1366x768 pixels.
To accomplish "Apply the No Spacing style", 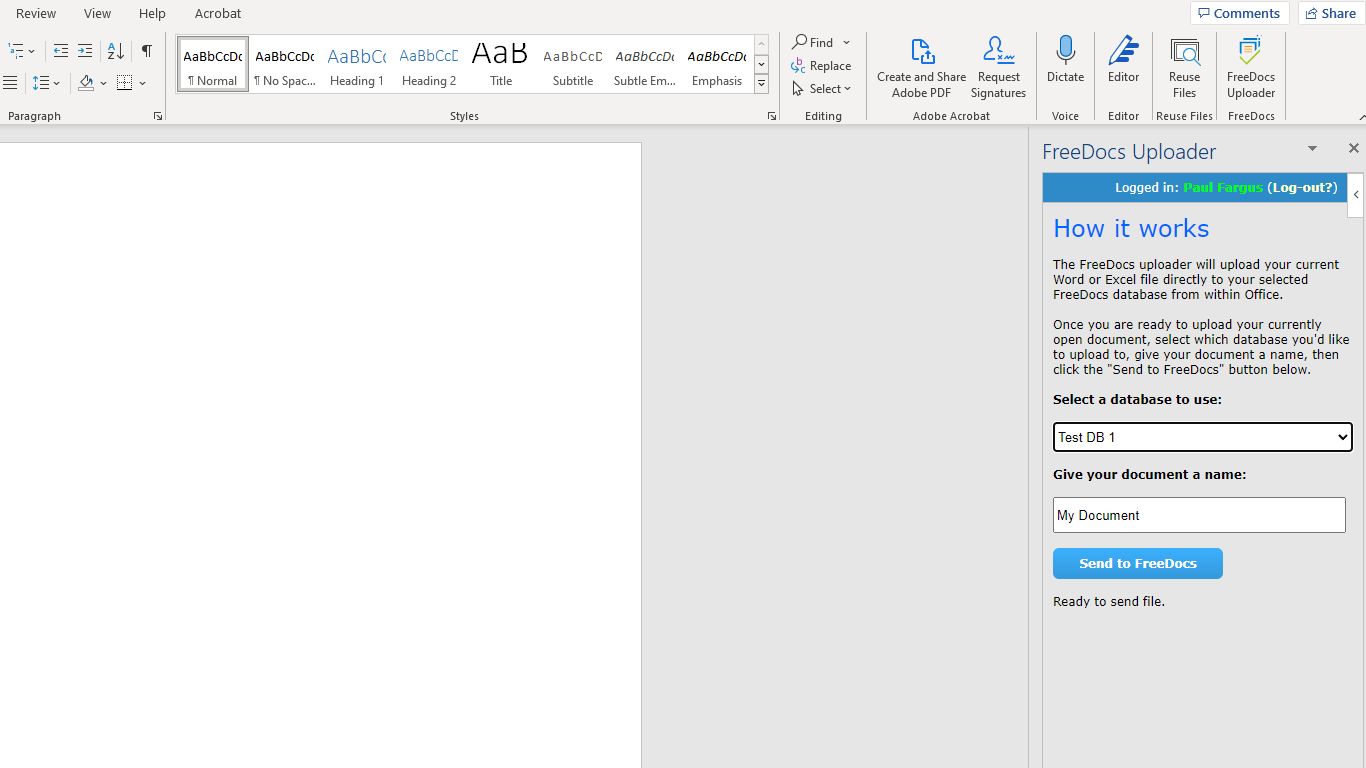I will pyautogui.click(x=285, y=64).
